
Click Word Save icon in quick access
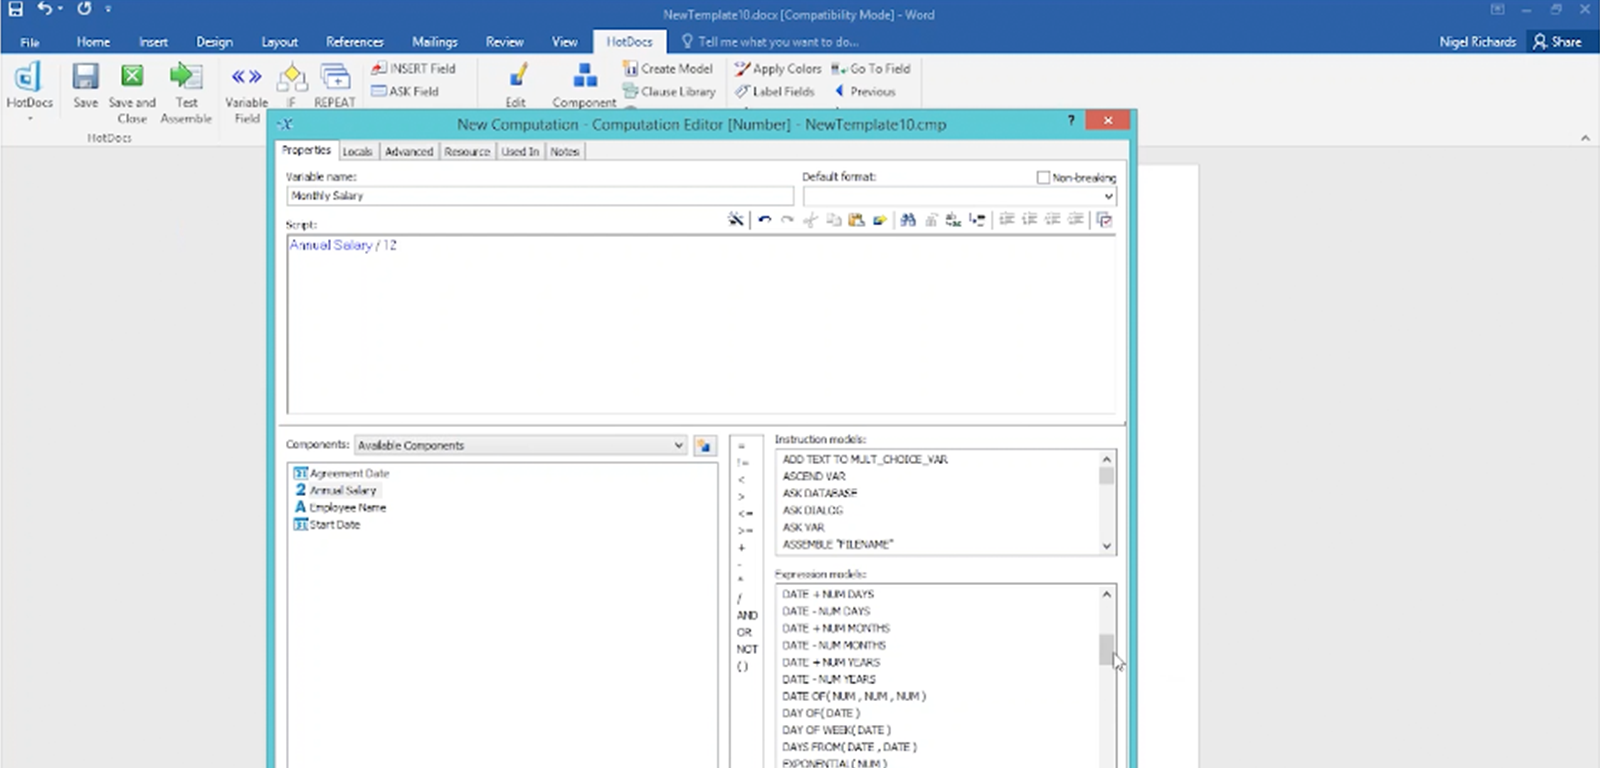[x=16, y=9]
